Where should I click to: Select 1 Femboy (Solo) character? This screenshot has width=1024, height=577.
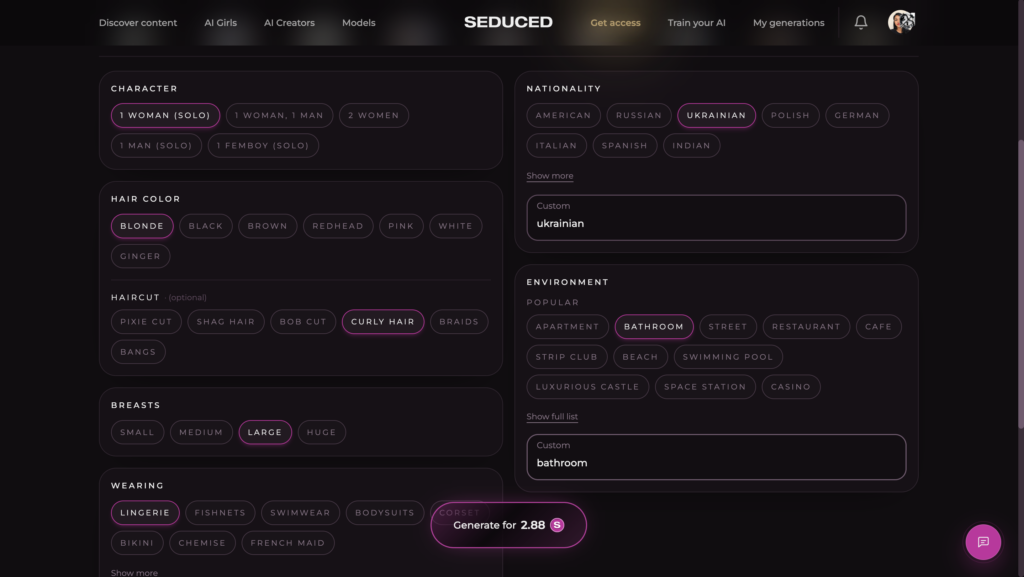tap(263, 146)
